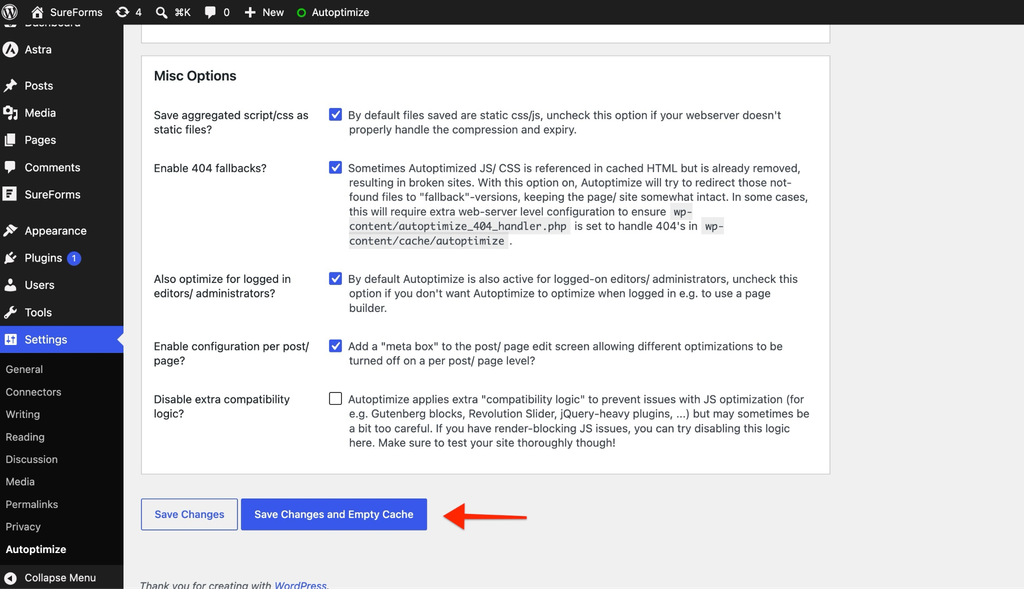Click the Tools wrench icon

[10, 312]
